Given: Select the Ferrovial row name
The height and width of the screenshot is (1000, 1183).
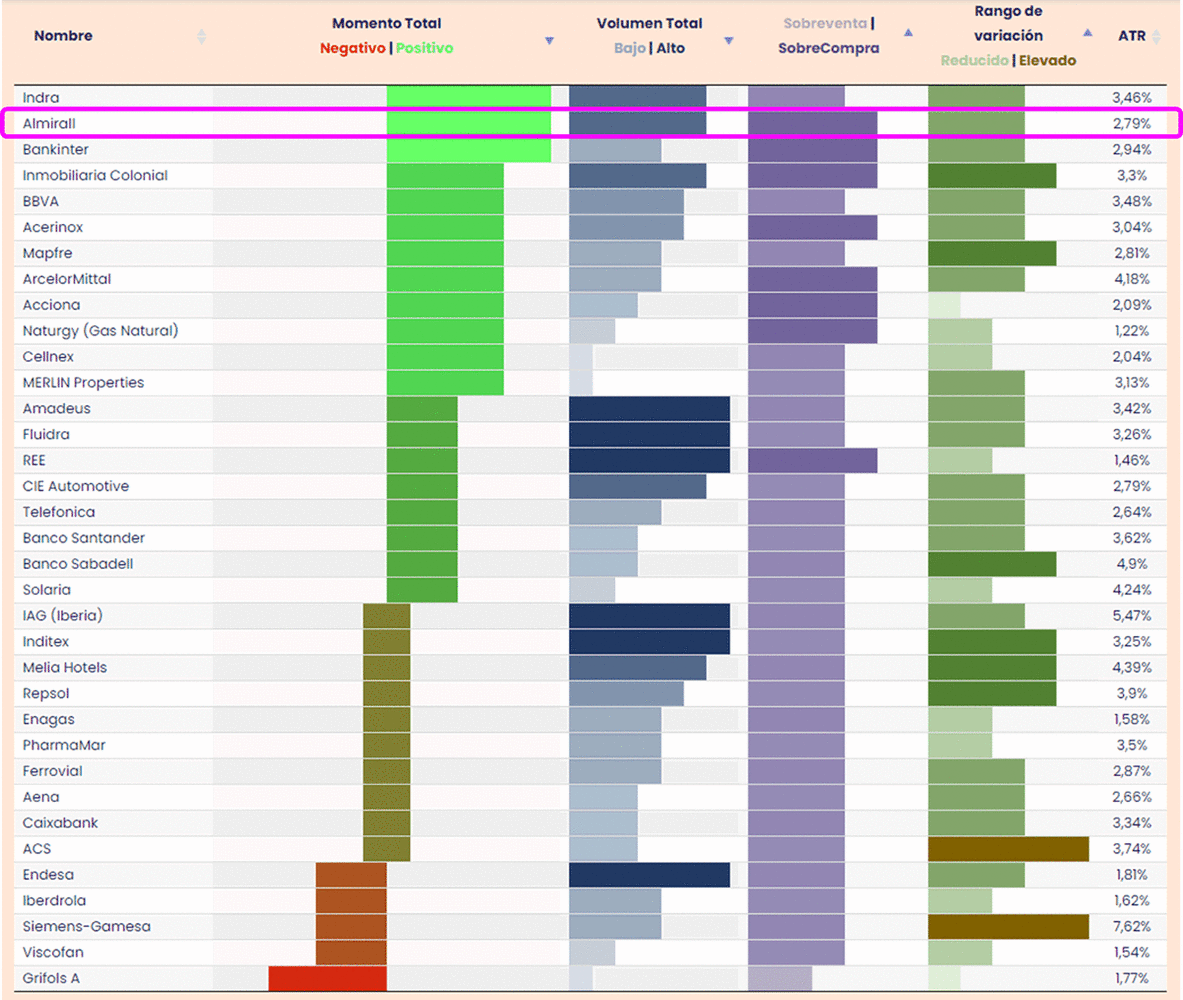Looking at the screenshot, I should pyautogui.click(x=52, y=771).
